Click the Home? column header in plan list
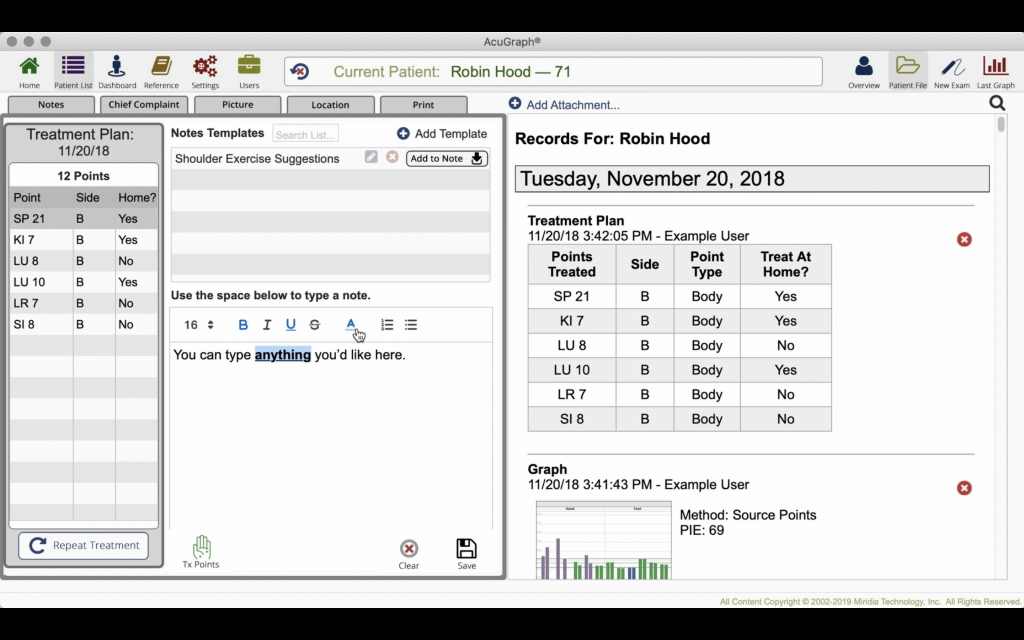 (x=136, y=197)
